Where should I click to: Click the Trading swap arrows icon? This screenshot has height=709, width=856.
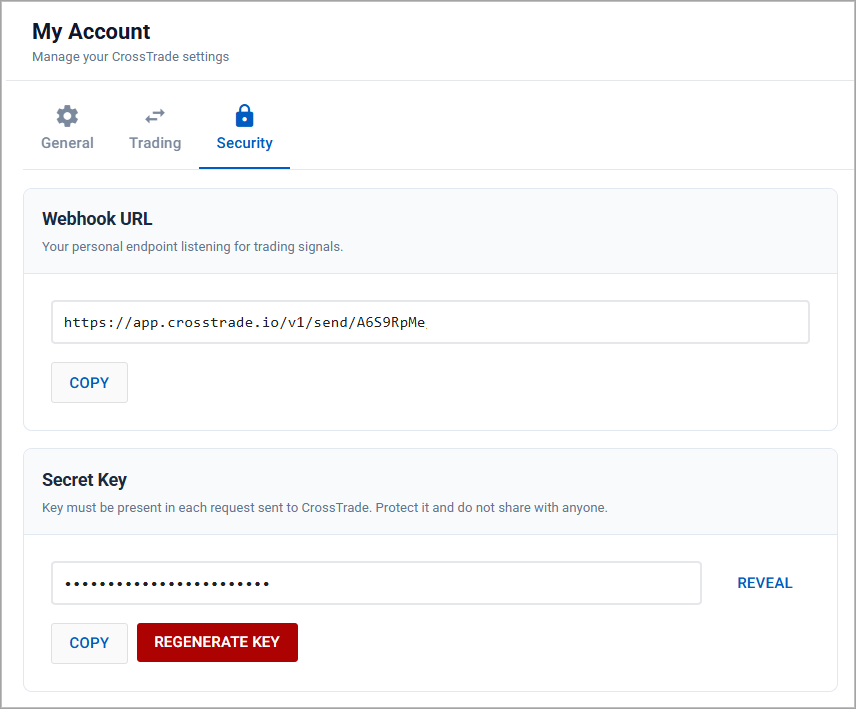[x=155, y=115]
